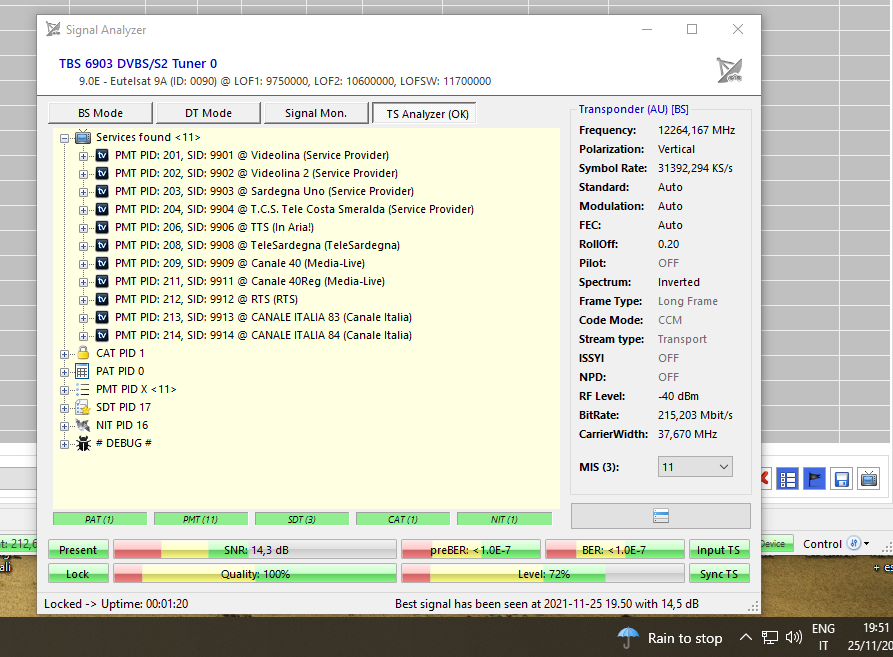This screenshot has height=657, width=893.
Task: Click the Lock status button
Action: pos(78,574)
